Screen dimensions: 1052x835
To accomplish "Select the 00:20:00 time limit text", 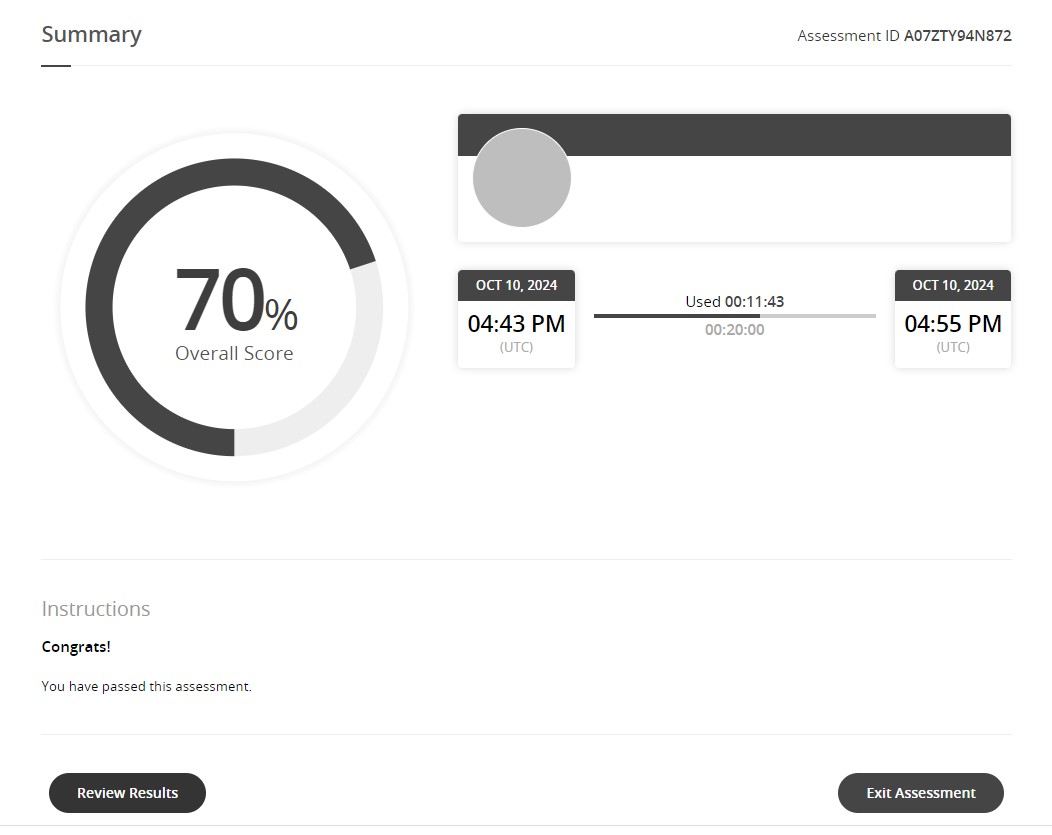I will pyautogui.click(x=735, y=330).
